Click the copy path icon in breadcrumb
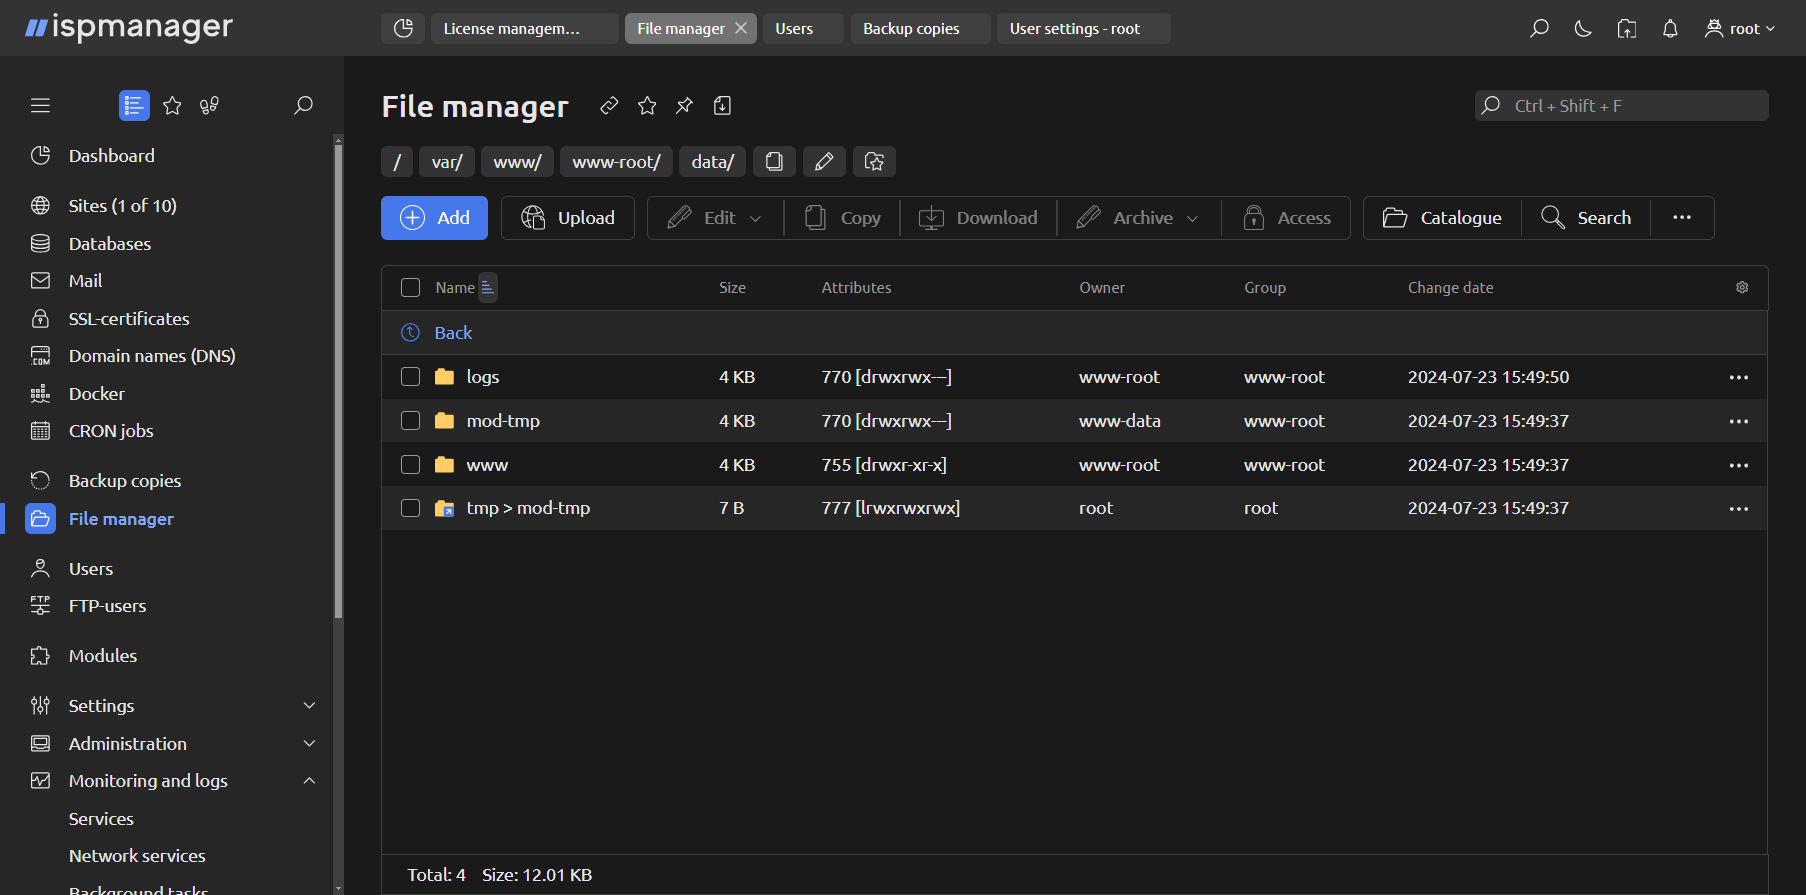Image resolution: width=1806 pixels, height=895 pixels. [x=774, y=162]
